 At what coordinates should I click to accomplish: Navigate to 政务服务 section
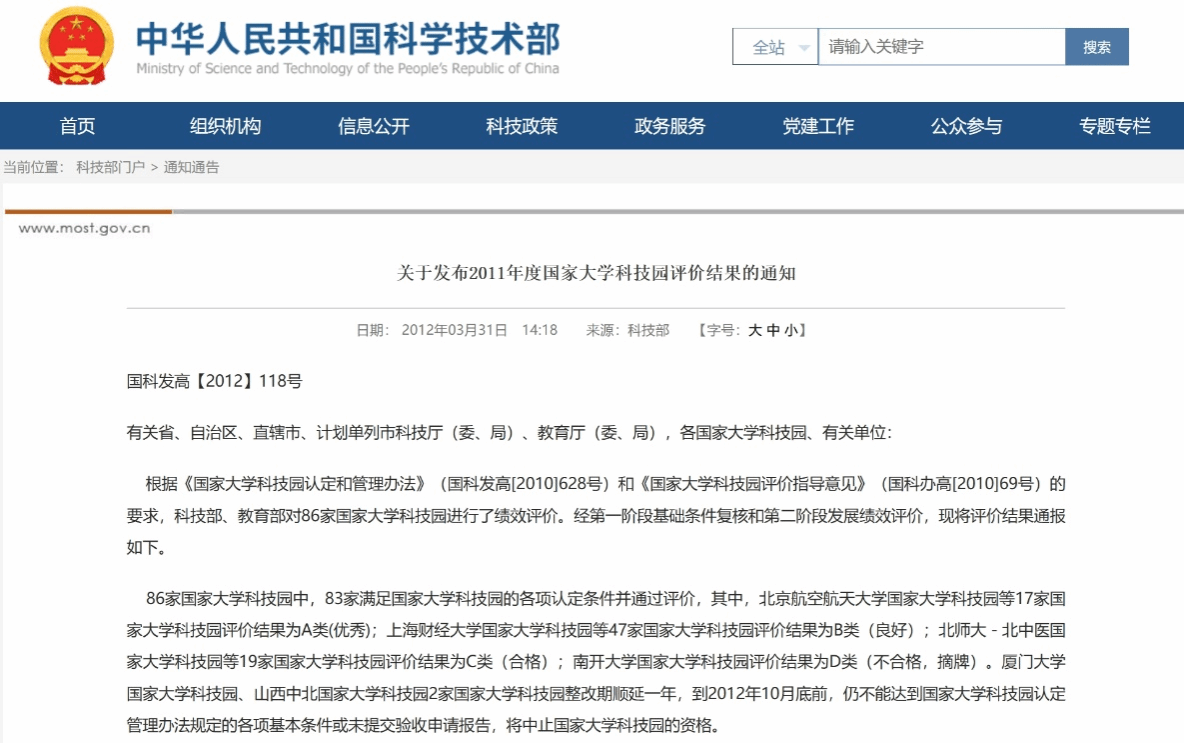tap(669, 126)
